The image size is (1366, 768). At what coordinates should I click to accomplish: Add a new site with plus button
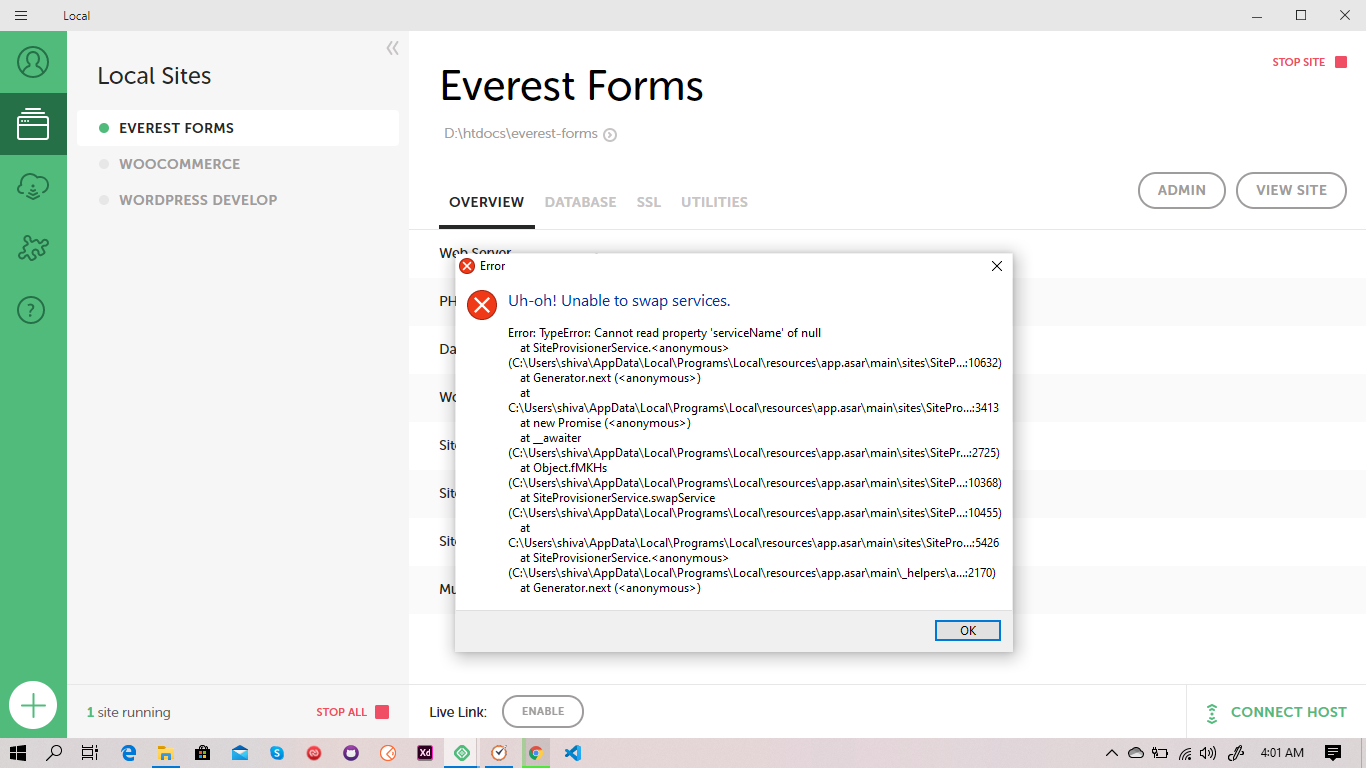click(33, 705)
